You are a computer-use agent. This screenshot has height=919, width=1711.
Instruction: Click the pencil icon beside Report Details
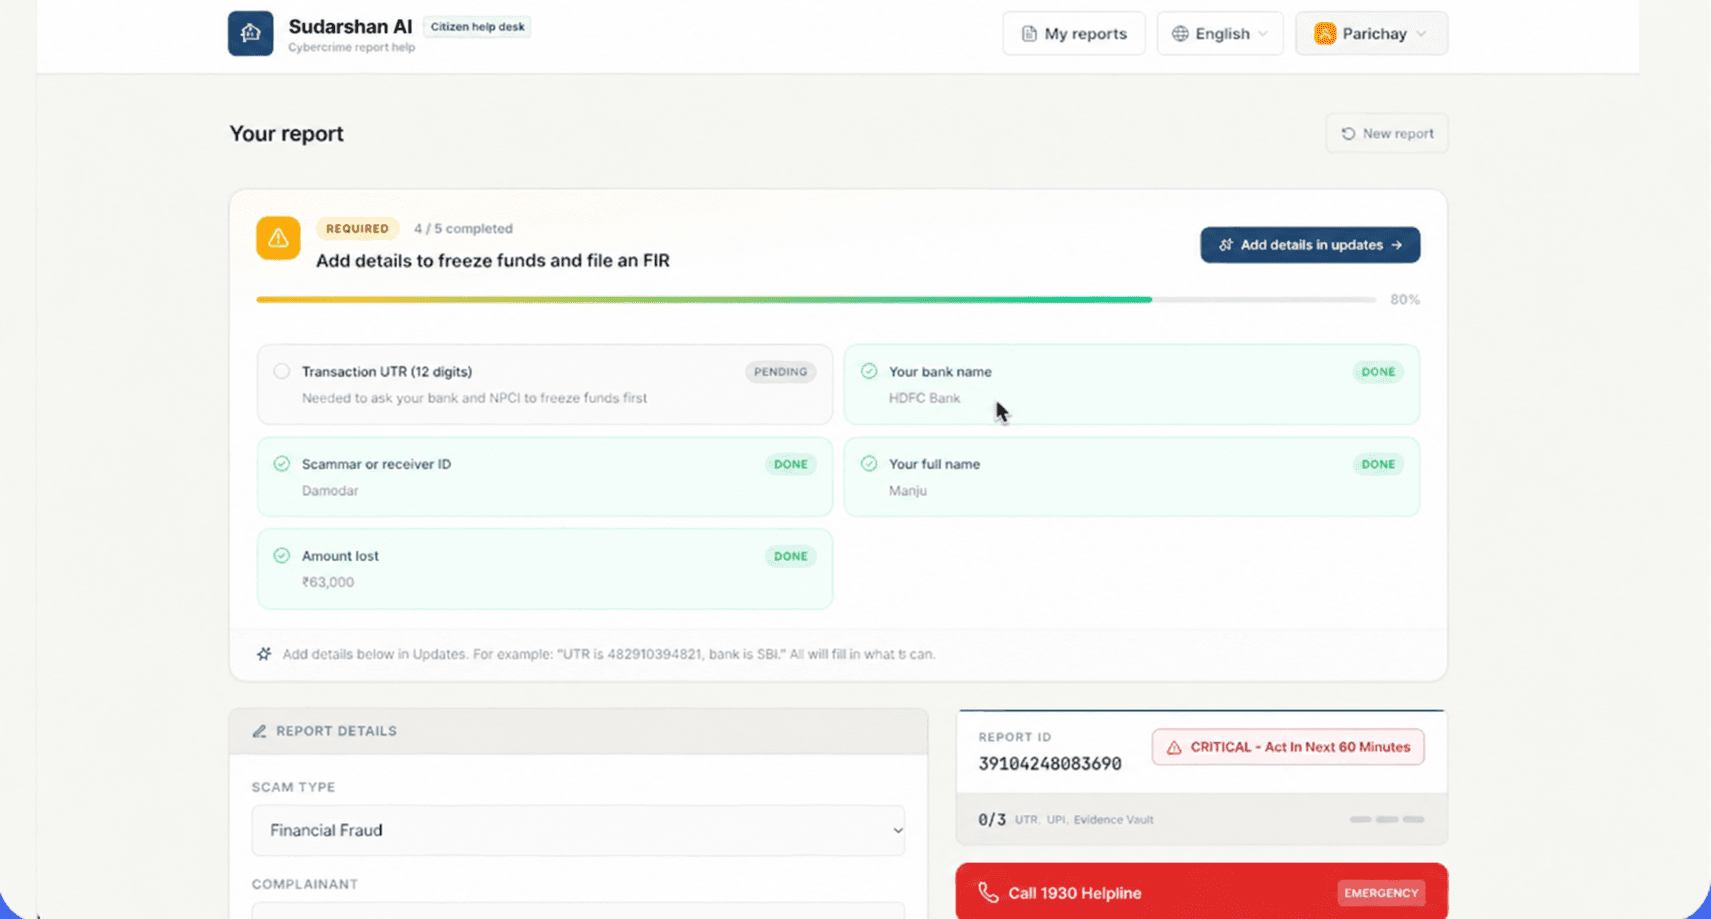pyautogui.click(x=259, y=731)
